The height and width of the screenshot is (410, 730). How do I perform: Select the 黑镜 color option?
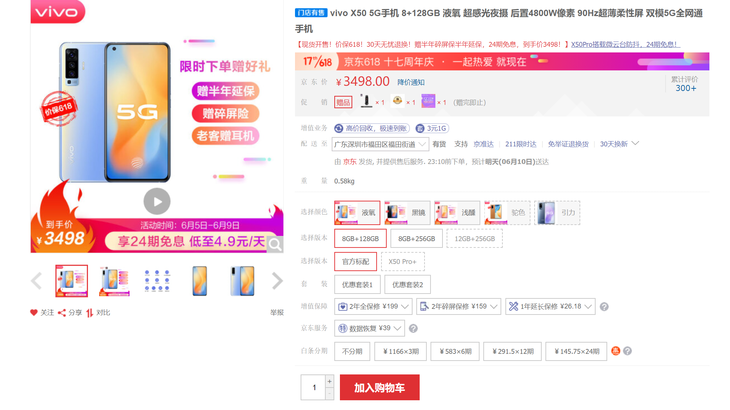pos(407,213)
